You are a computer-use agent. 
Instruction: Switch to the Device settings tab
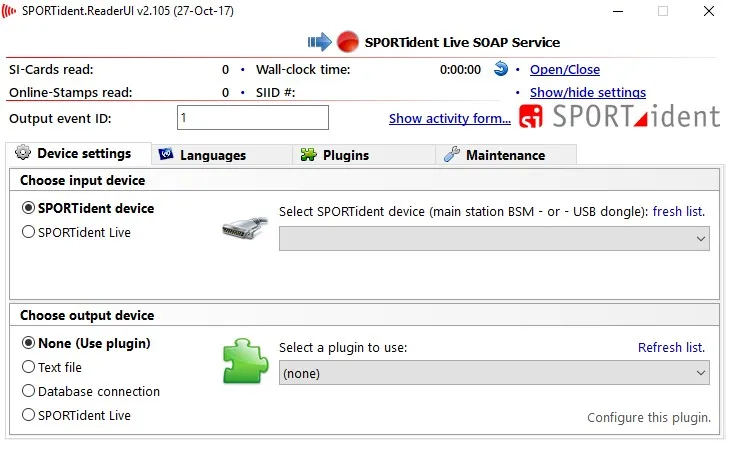tap(79, 153)
